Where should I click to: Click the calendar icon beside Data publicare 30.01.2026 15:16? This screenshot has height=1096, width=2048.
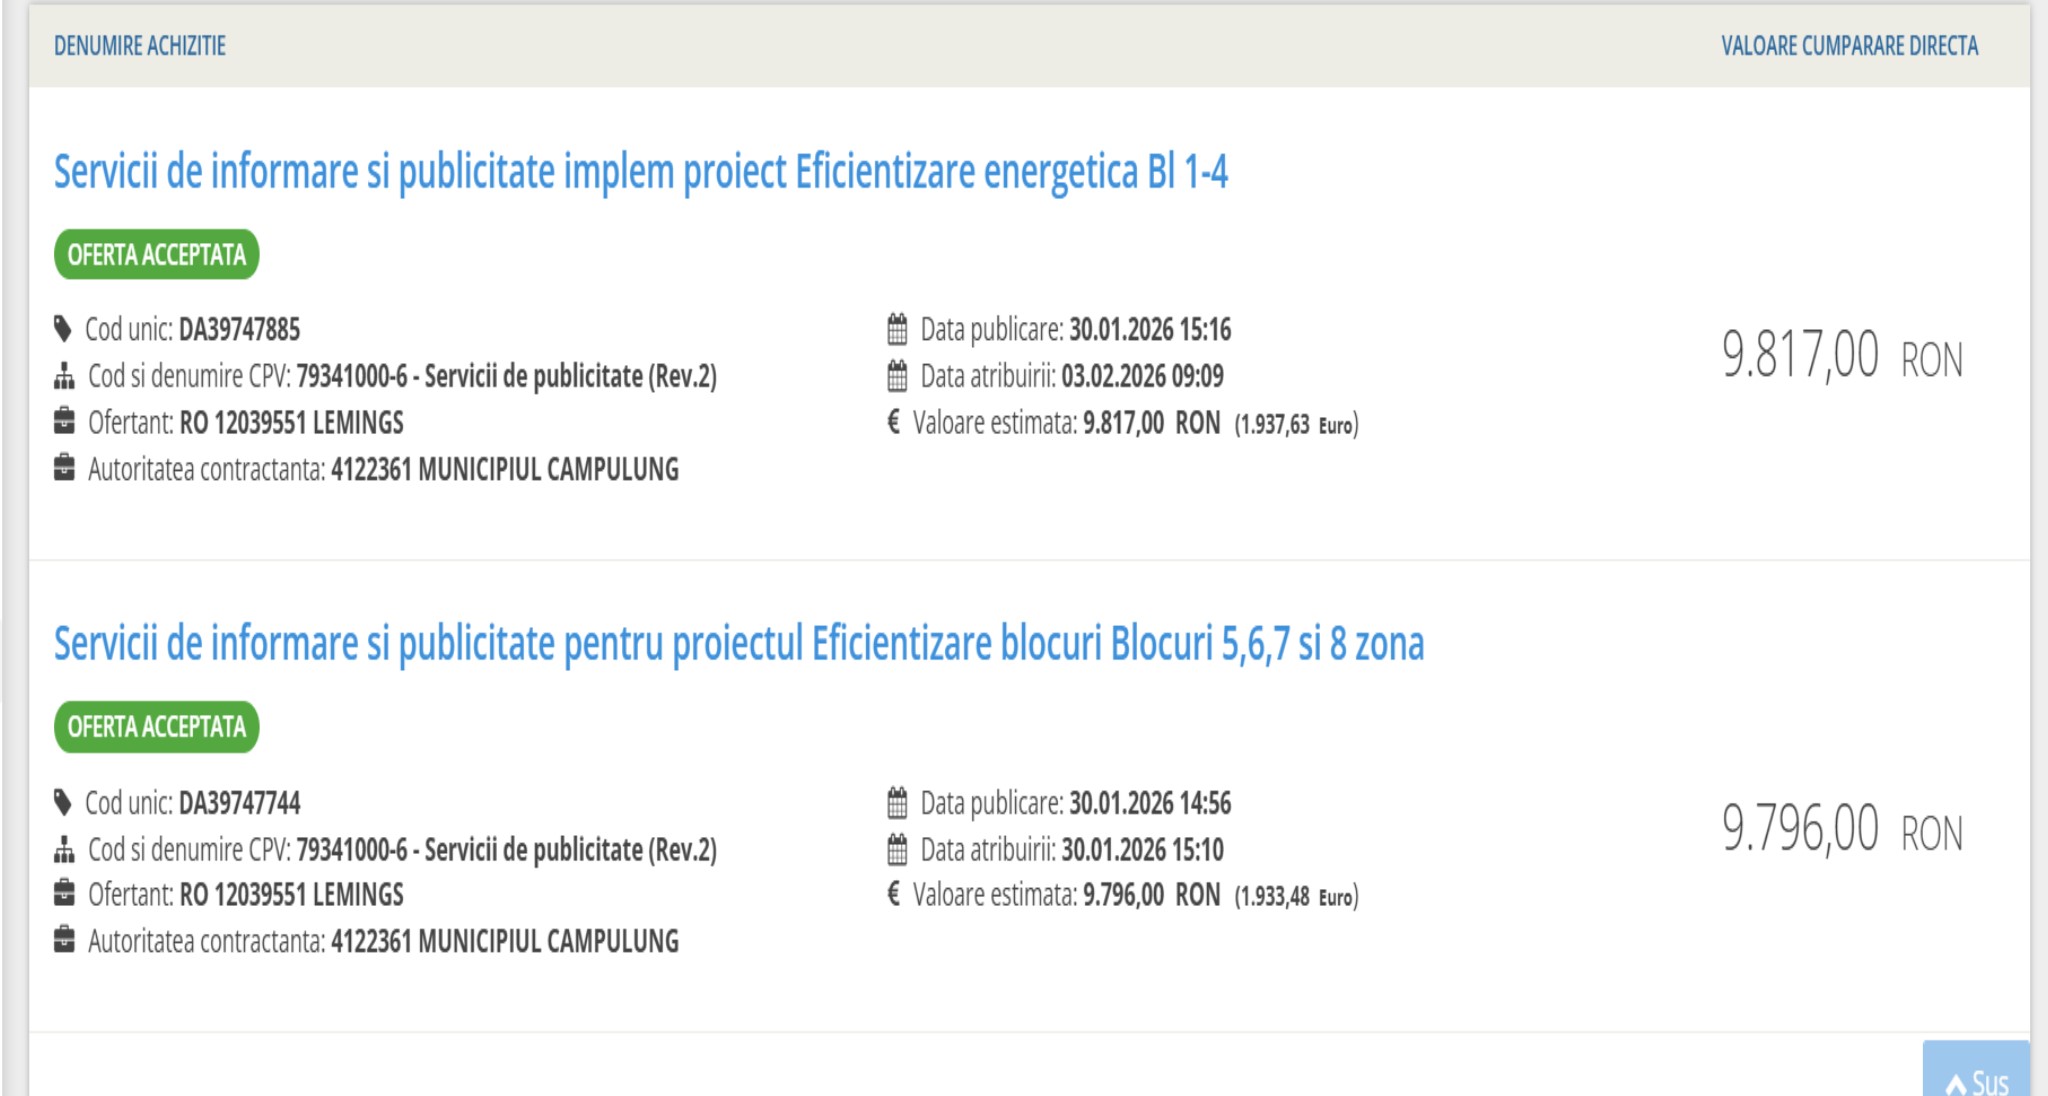tap(897, 329)
